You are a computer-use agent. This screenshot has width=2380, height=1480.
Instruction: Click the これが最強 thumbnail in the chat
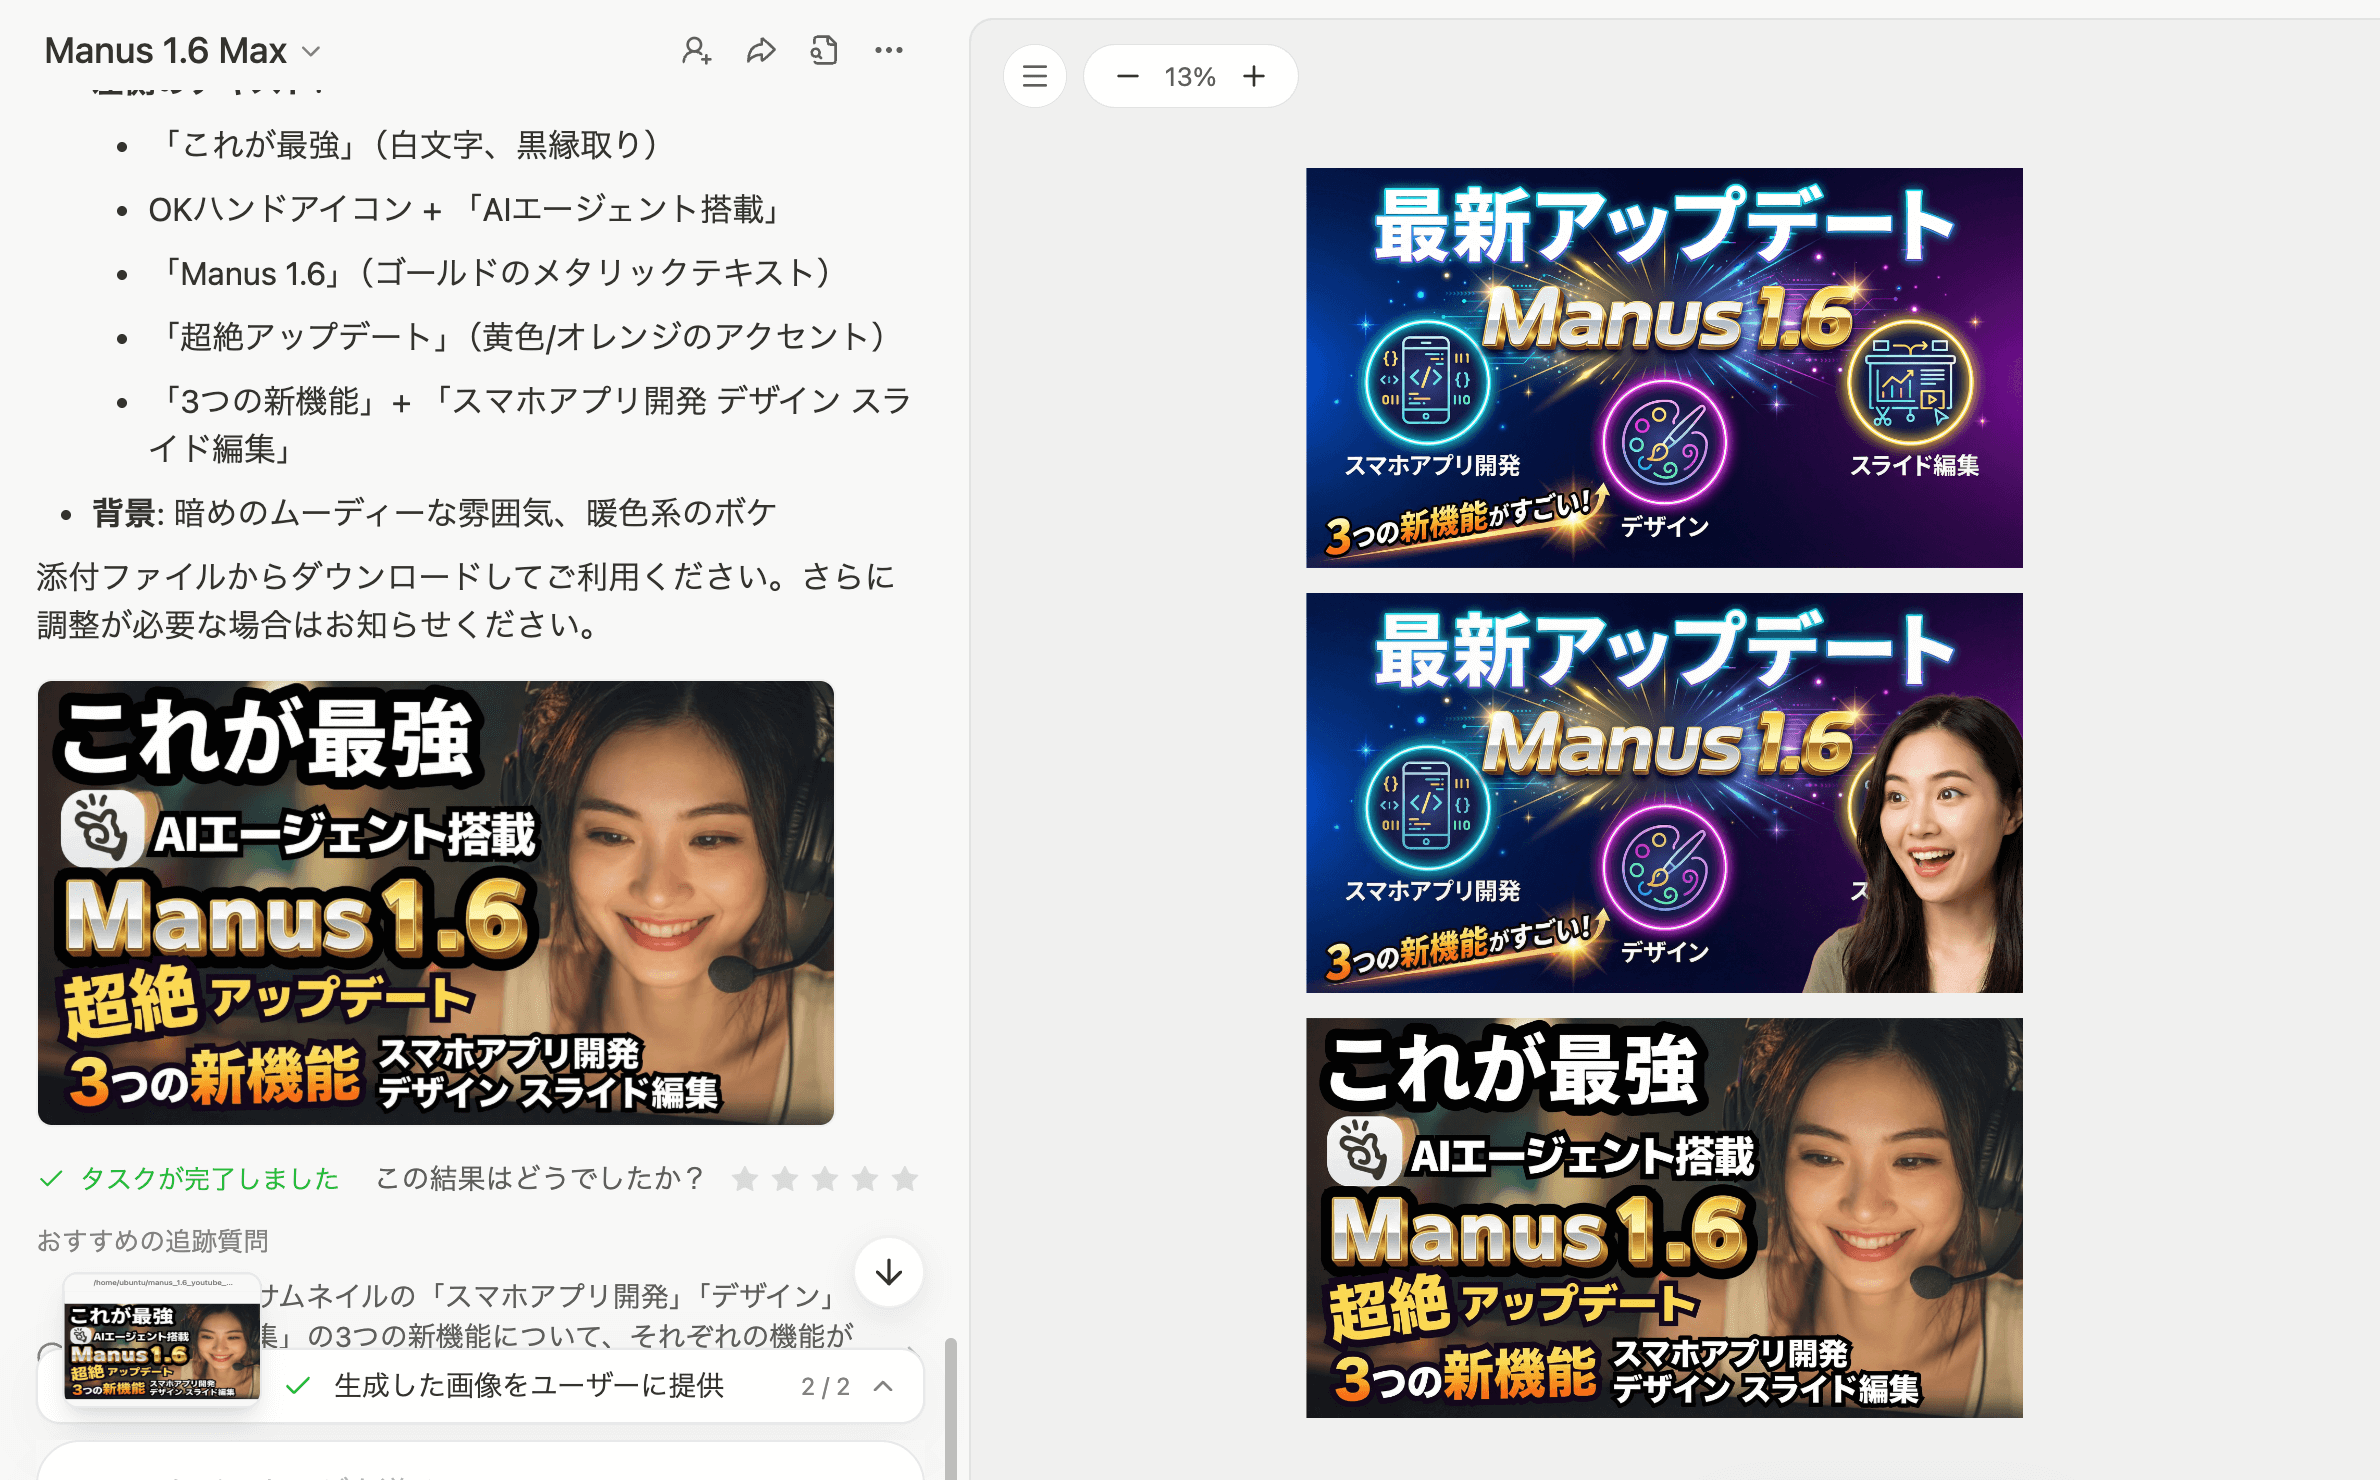[435, 903]
